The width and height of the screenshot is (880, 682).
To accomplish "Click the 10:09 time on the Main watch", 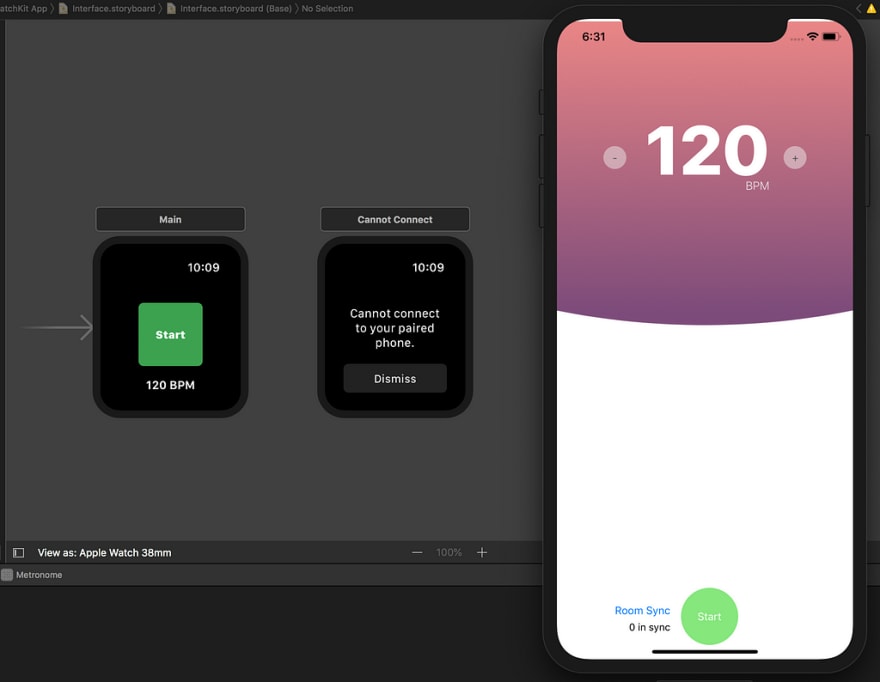I will [x=204, y=268].
